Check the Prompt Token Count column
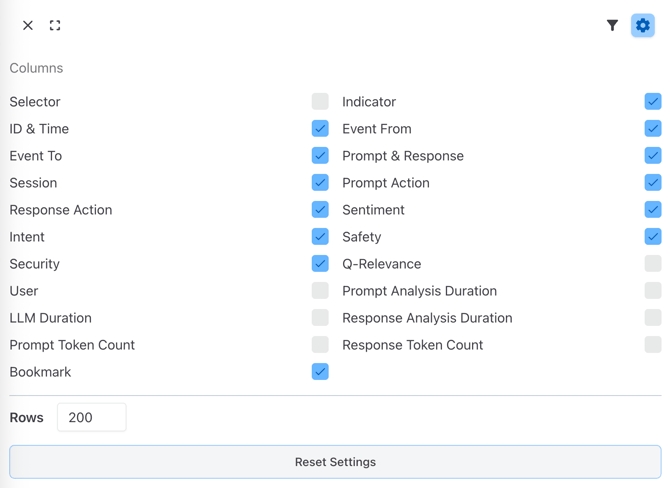670x488 pixels. 320,344
